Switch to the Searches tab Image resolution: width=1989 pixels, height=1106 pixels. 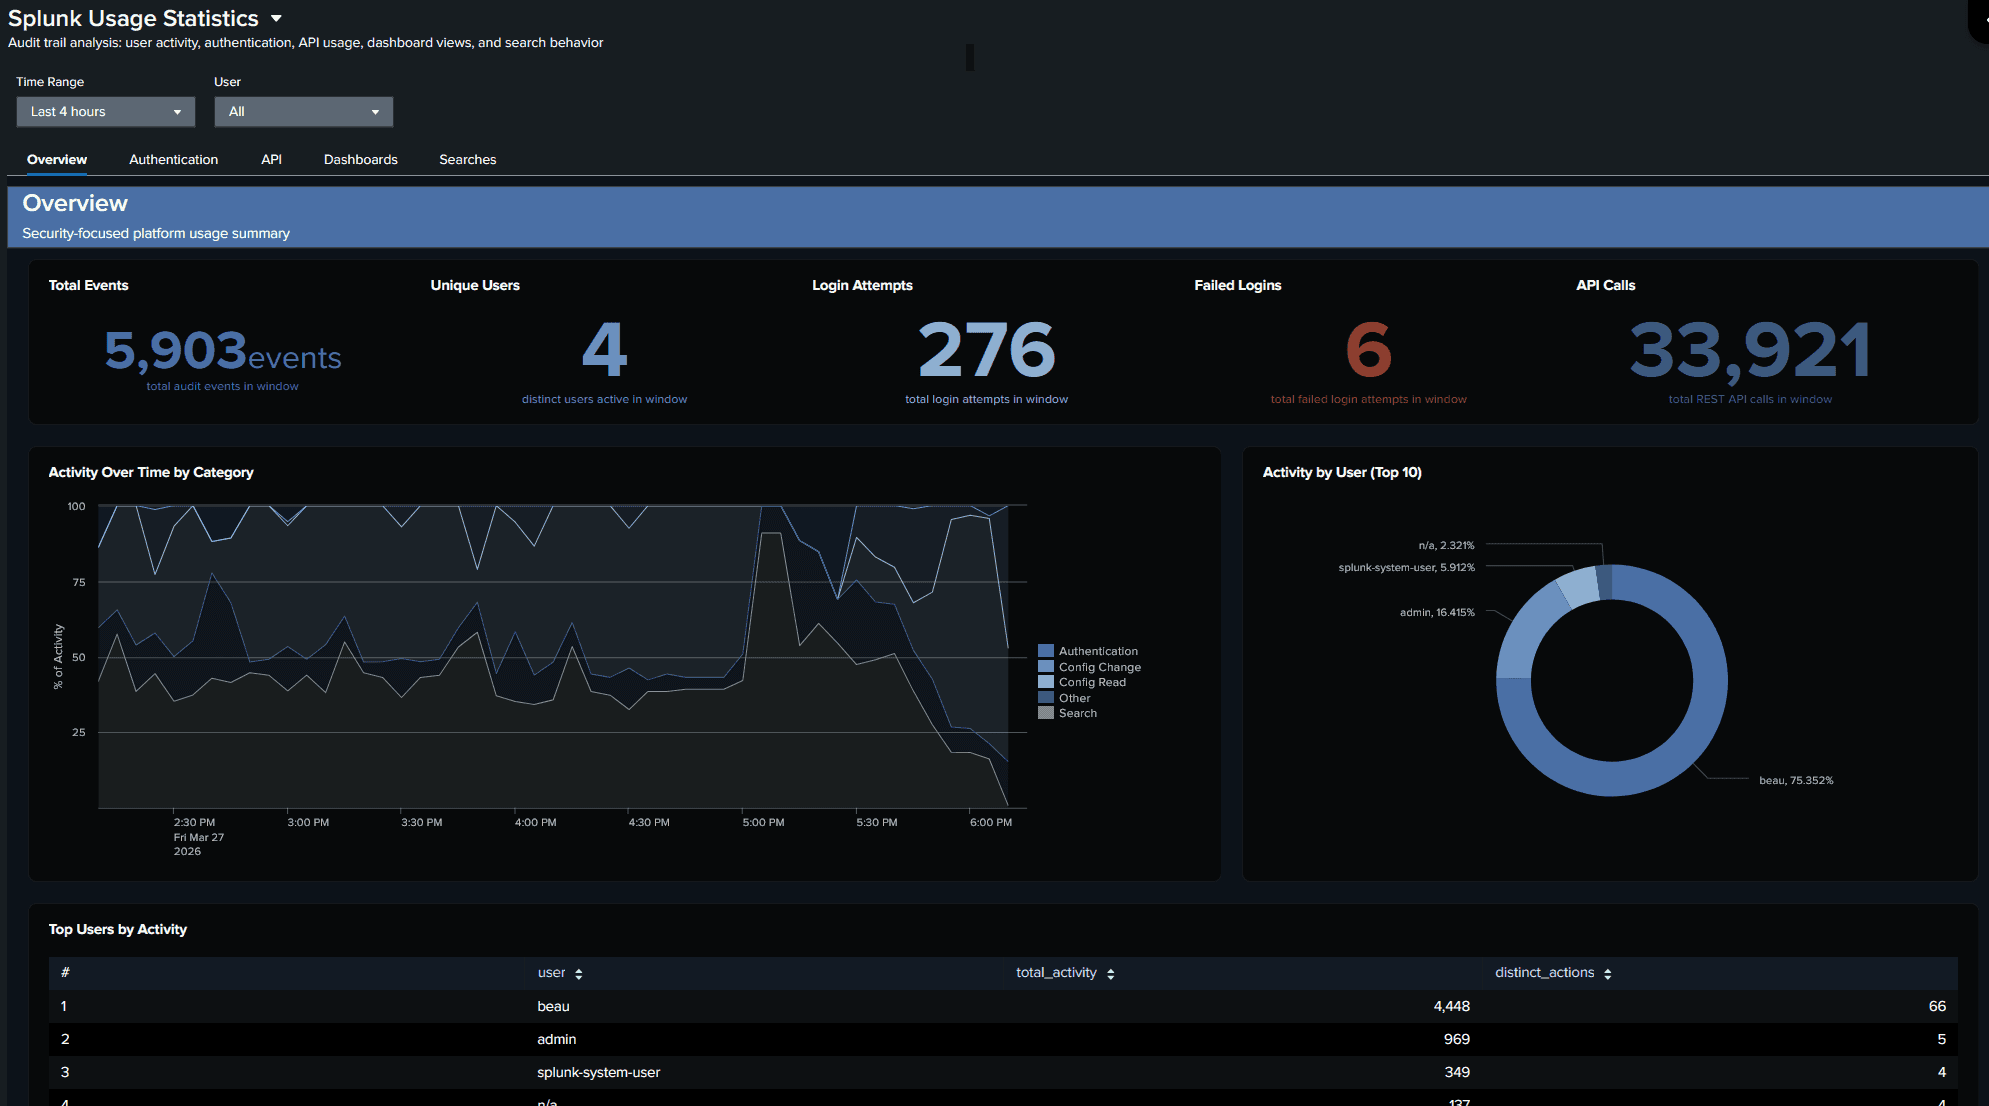coord(467,159)
